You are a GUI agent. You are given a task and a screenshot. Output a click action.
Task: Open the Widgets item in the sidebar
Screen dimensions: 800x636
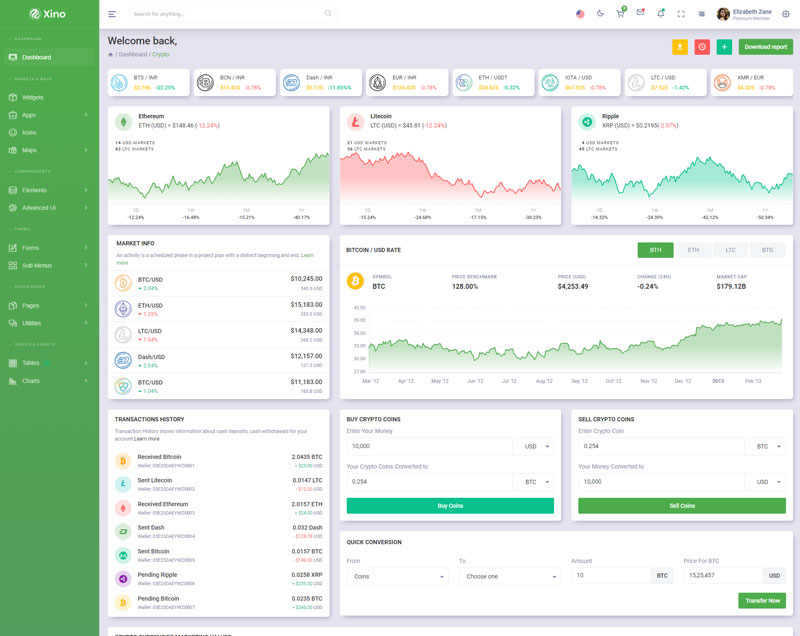click(x=33, y=97)
